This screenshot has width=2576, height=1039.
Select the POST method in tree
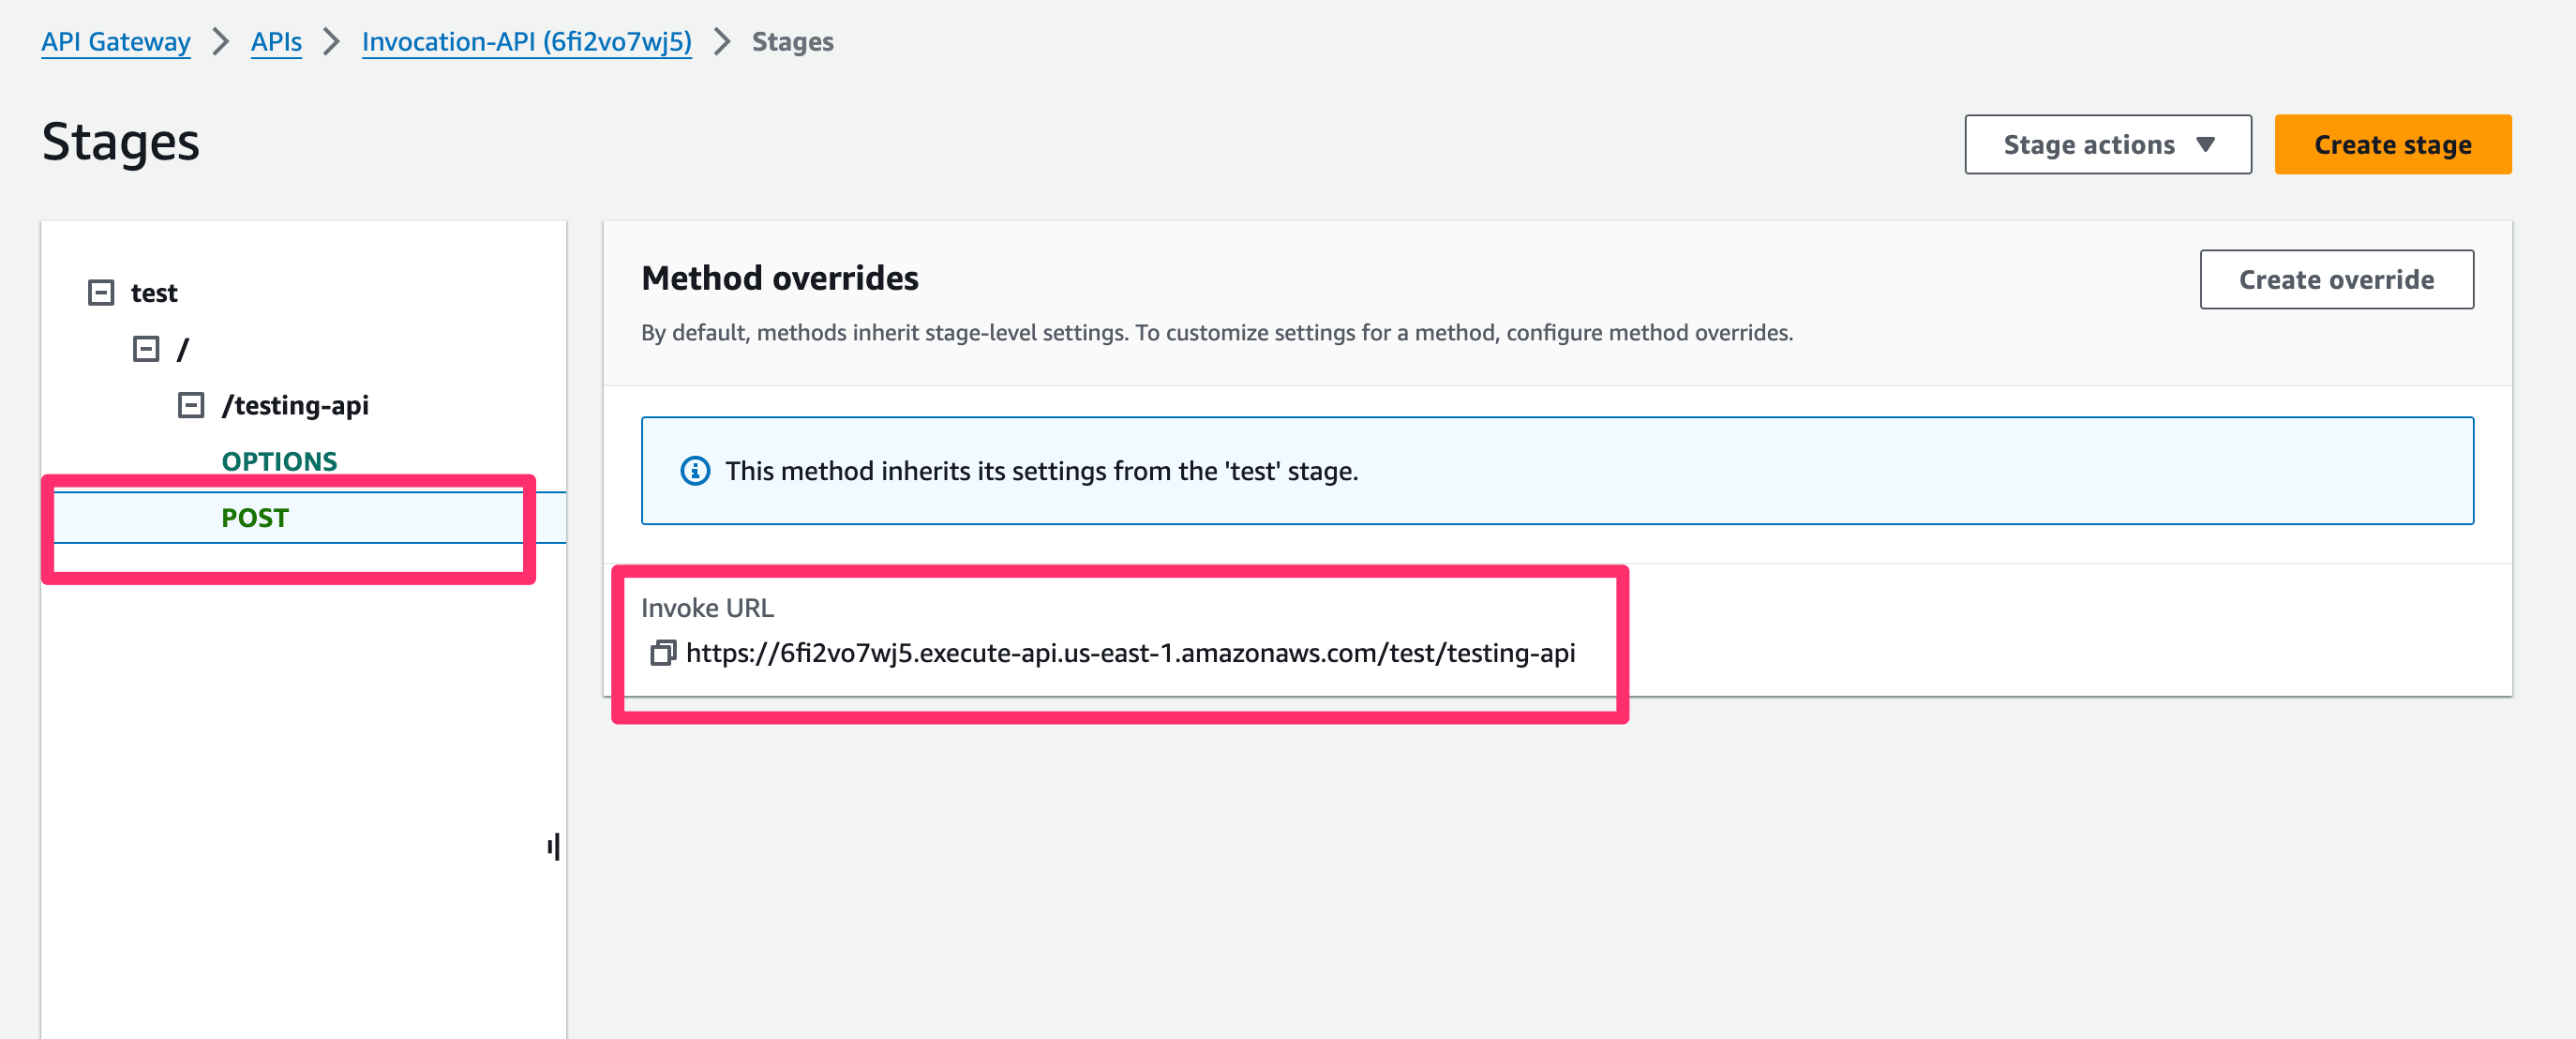pos(255,518)
